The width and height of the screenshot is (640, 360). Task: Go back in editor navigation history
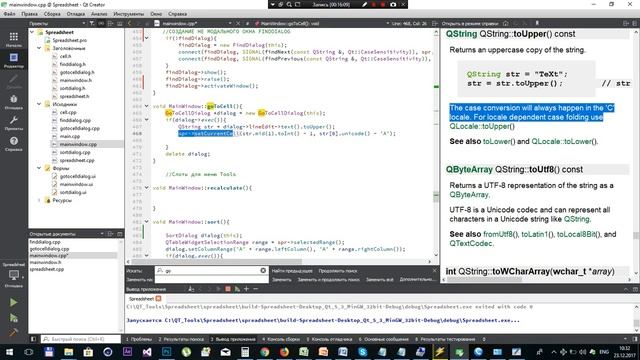(x=130, y=23)
